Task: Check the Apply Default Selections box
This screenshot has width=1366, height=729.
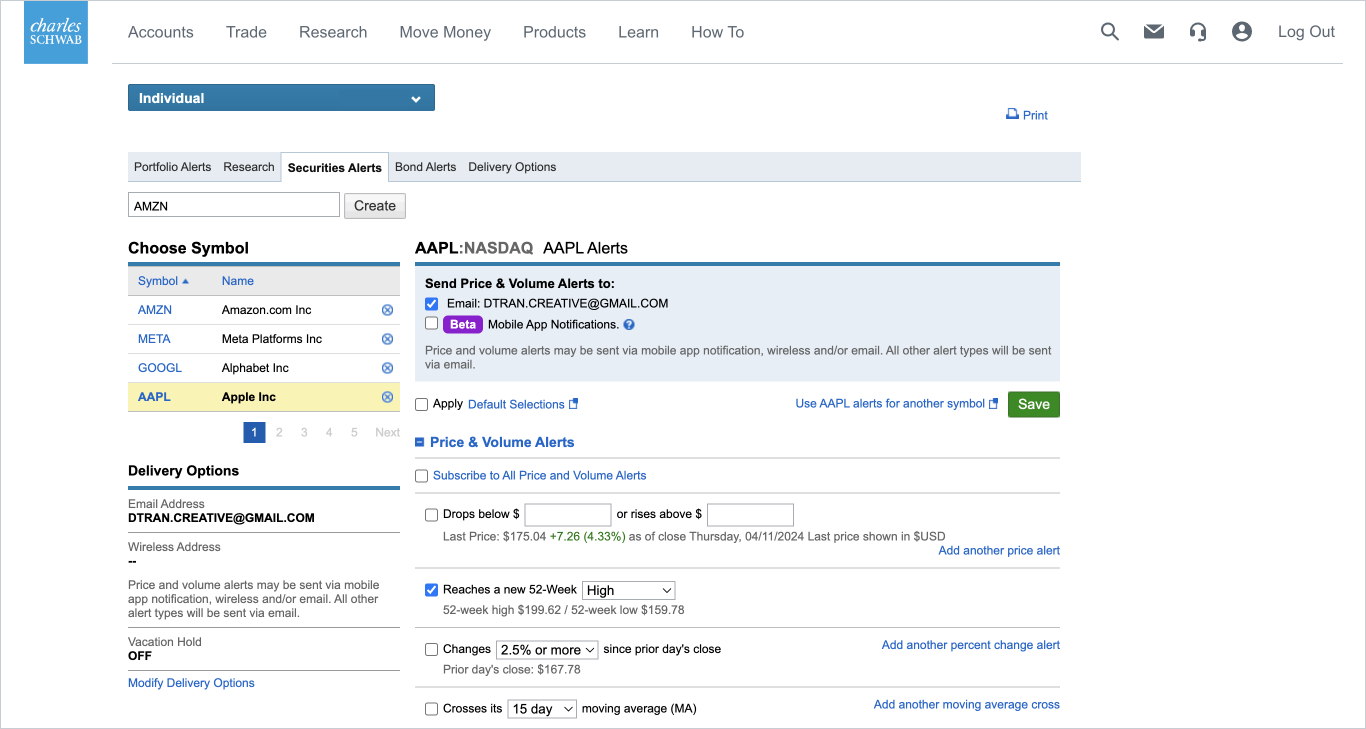Action: 422,405
